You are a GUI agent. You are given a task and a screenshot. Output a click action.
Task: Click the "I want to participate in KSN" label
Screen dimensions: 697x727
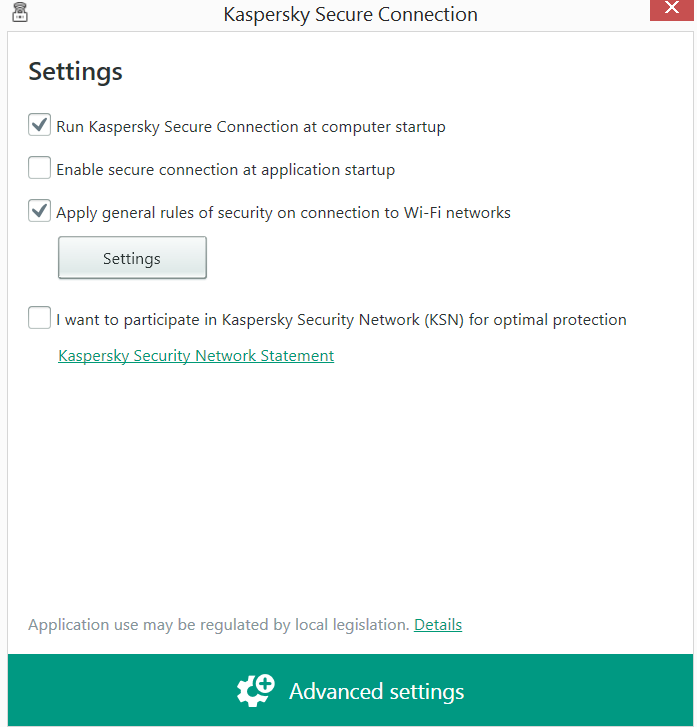coord(341,320)
